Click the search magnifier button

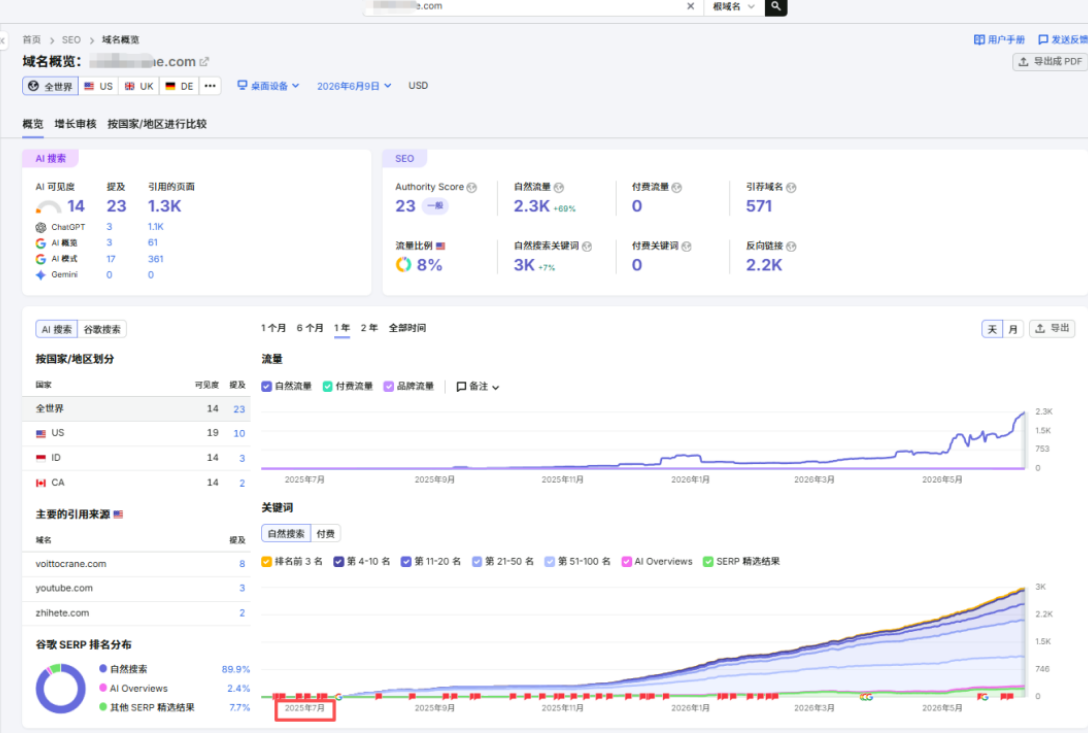tap(776, 6)
